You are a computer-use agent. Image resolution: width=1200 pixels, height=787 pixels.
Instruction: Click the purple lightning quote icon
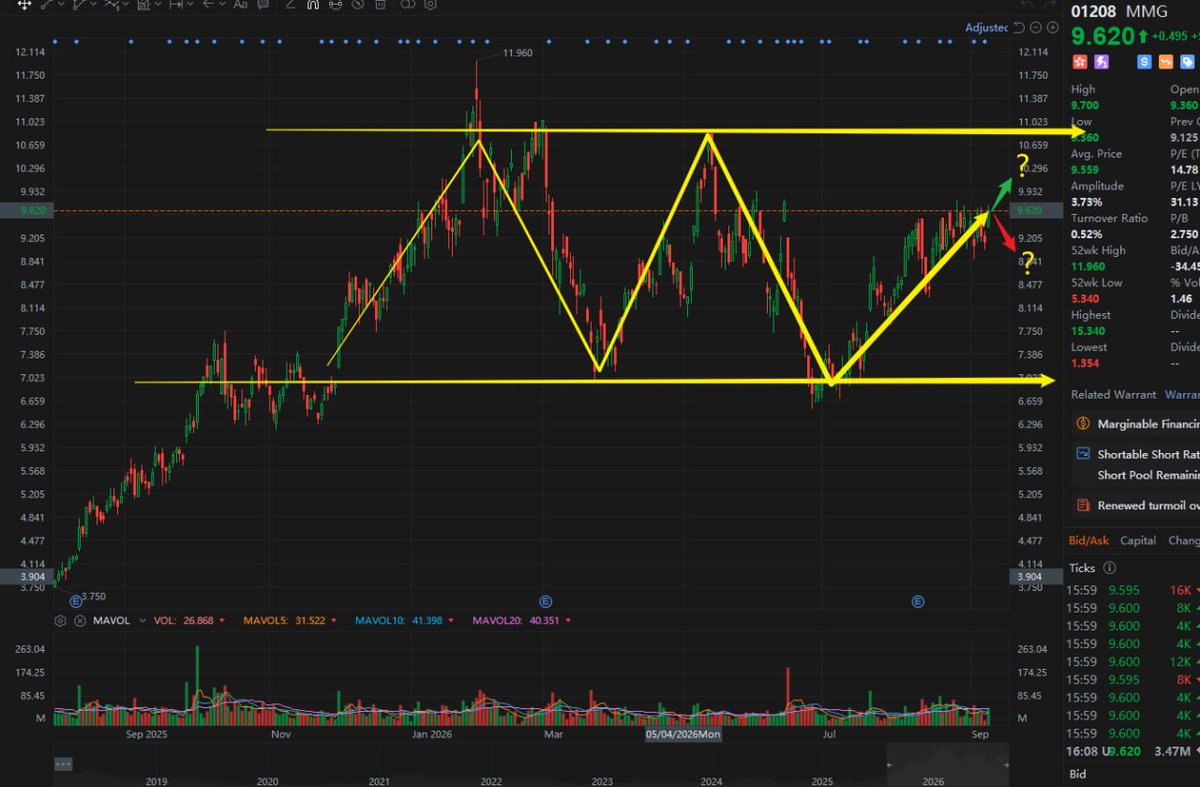(1102, 62)
